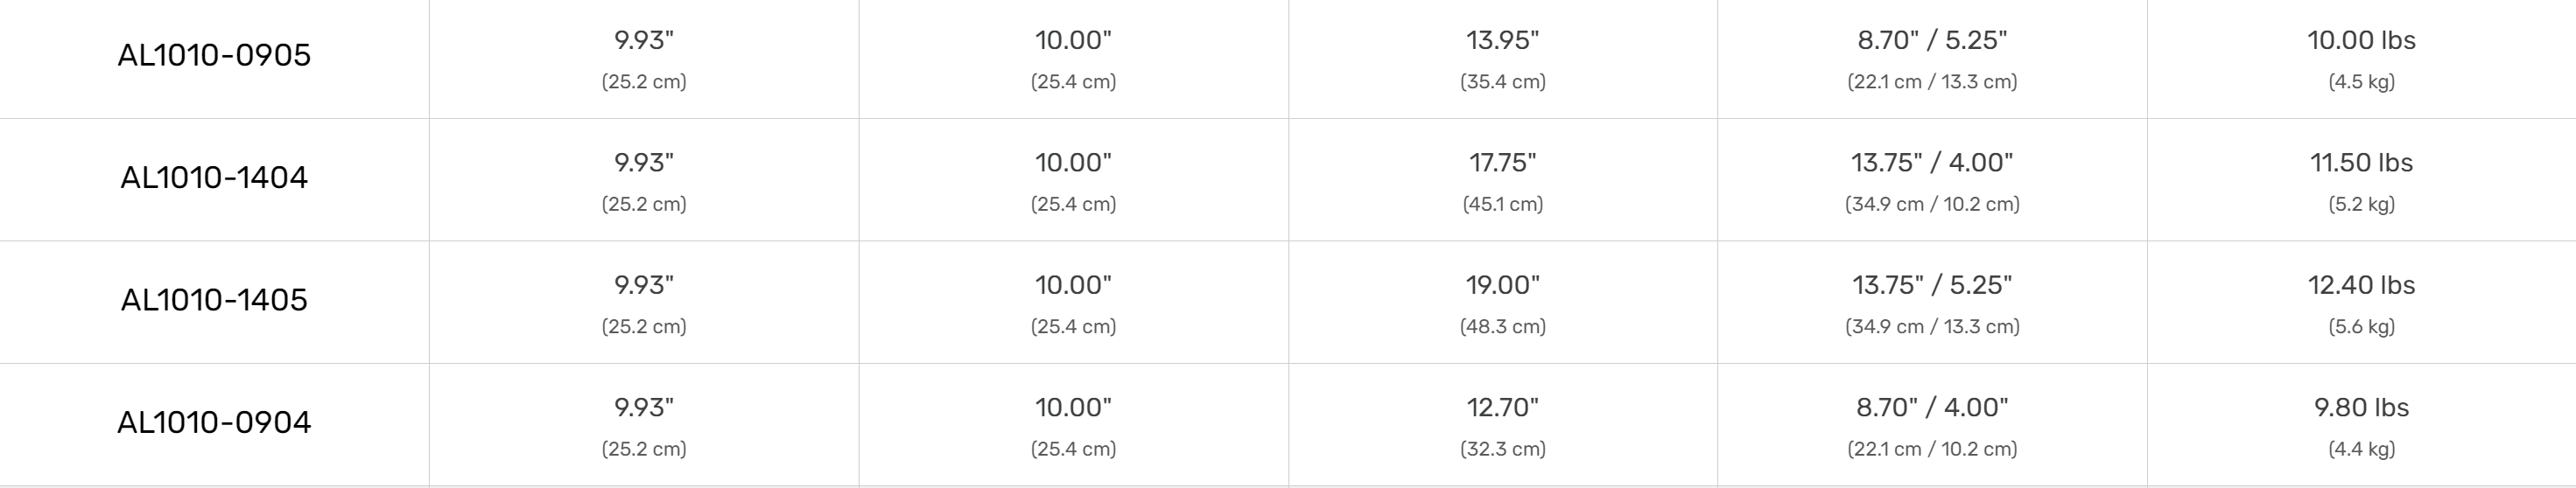This screenshot has width=2576, height=488.
Task: Select the 12.70" measurement cell
Action: point(1502,408)
